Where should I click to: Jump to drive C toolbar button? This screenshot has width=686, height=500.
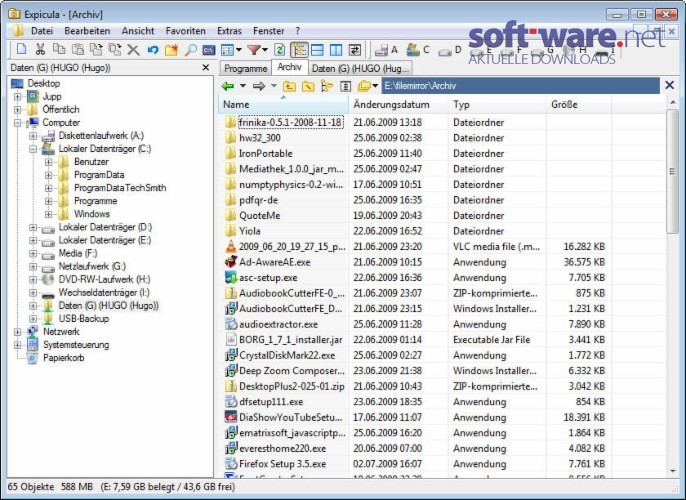tap(418, 49)
